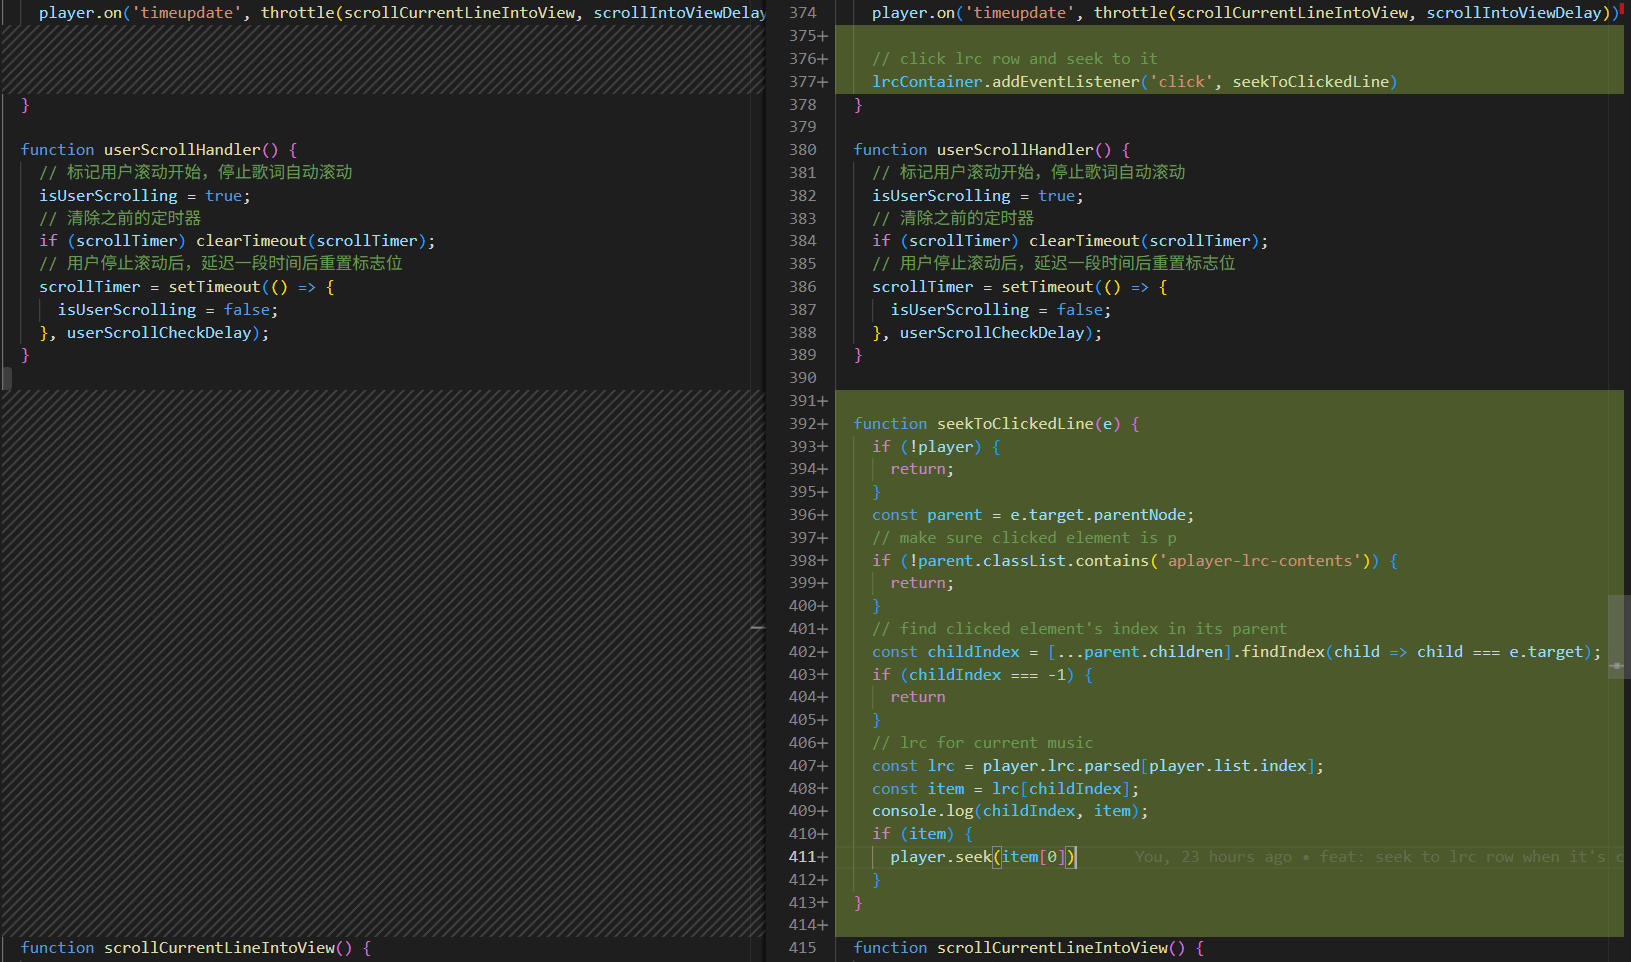1631x962 pixels.
Task: Click 'isUserScrolling = true' on line 382
Action: click(x=974, y=196)
